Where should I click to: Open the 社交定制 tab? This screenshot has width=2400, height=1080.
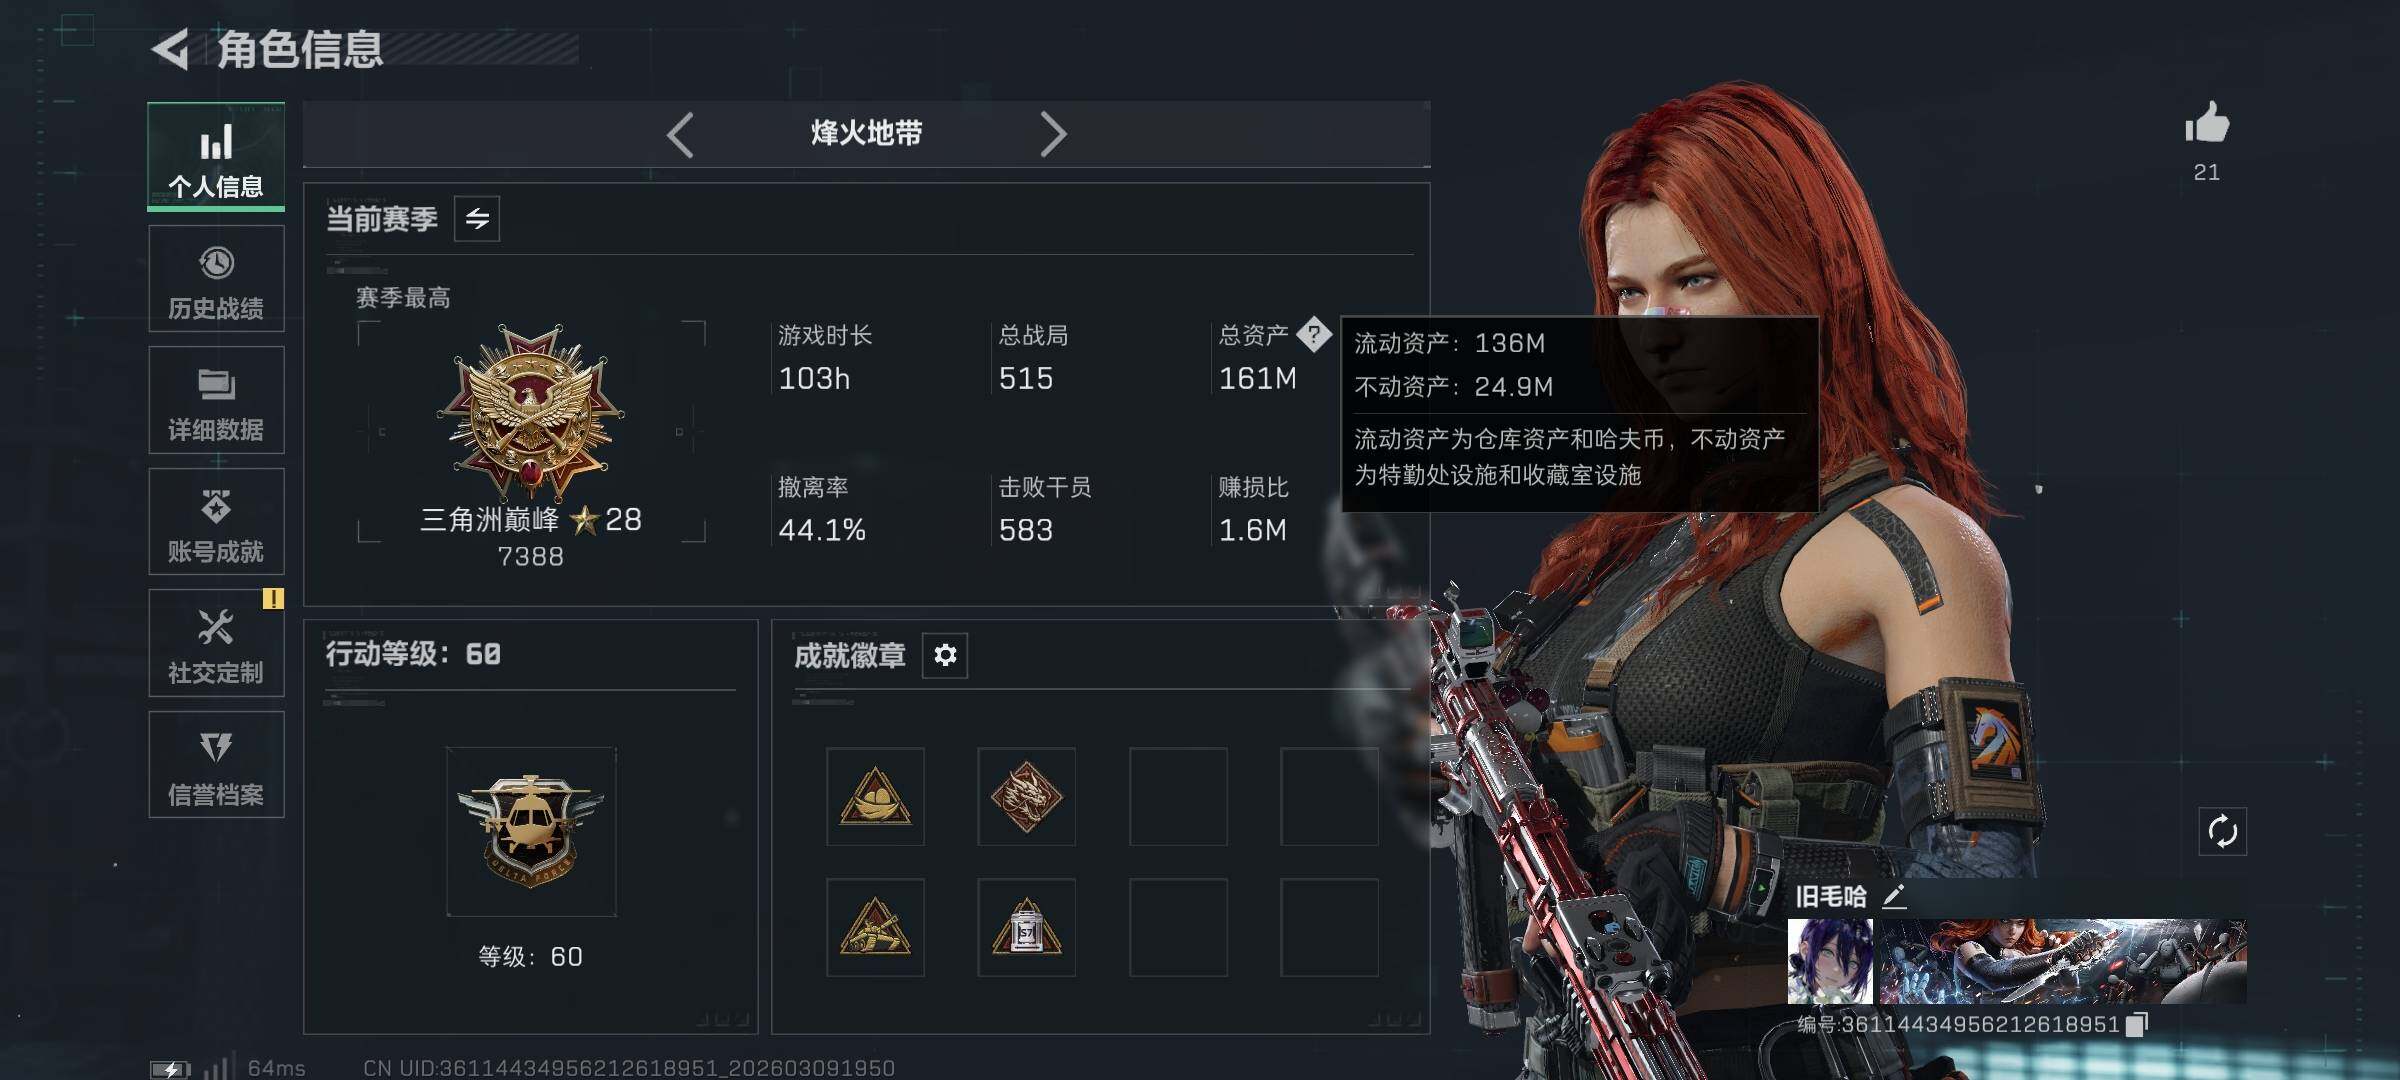click(x=216, y=643)
